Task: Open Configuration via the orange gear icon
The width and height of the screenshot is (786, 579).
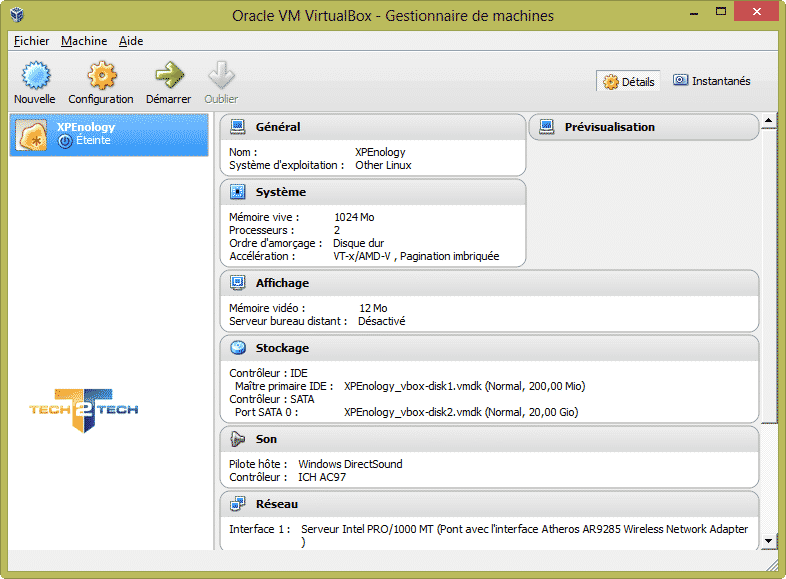Action: click(x=101, y=75)
